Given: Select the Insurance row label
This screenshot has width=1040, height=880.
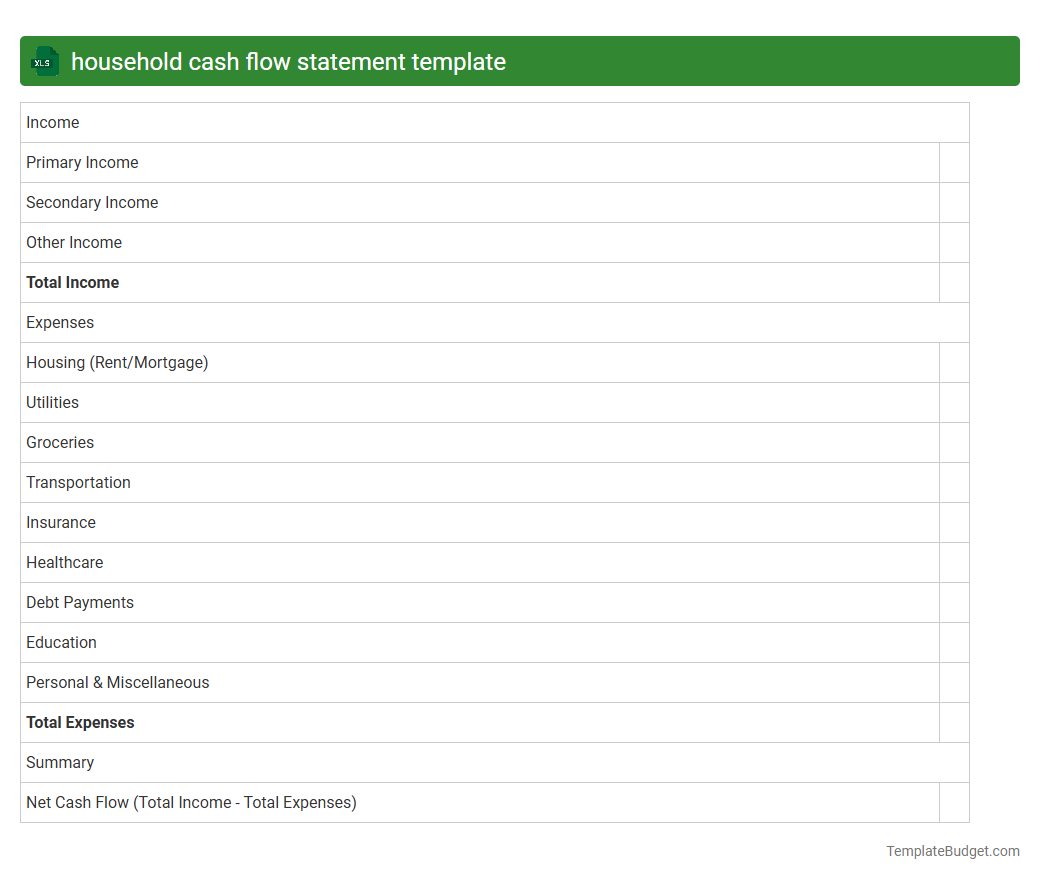Looking at the screenshot, I should (x=61, y=522).
